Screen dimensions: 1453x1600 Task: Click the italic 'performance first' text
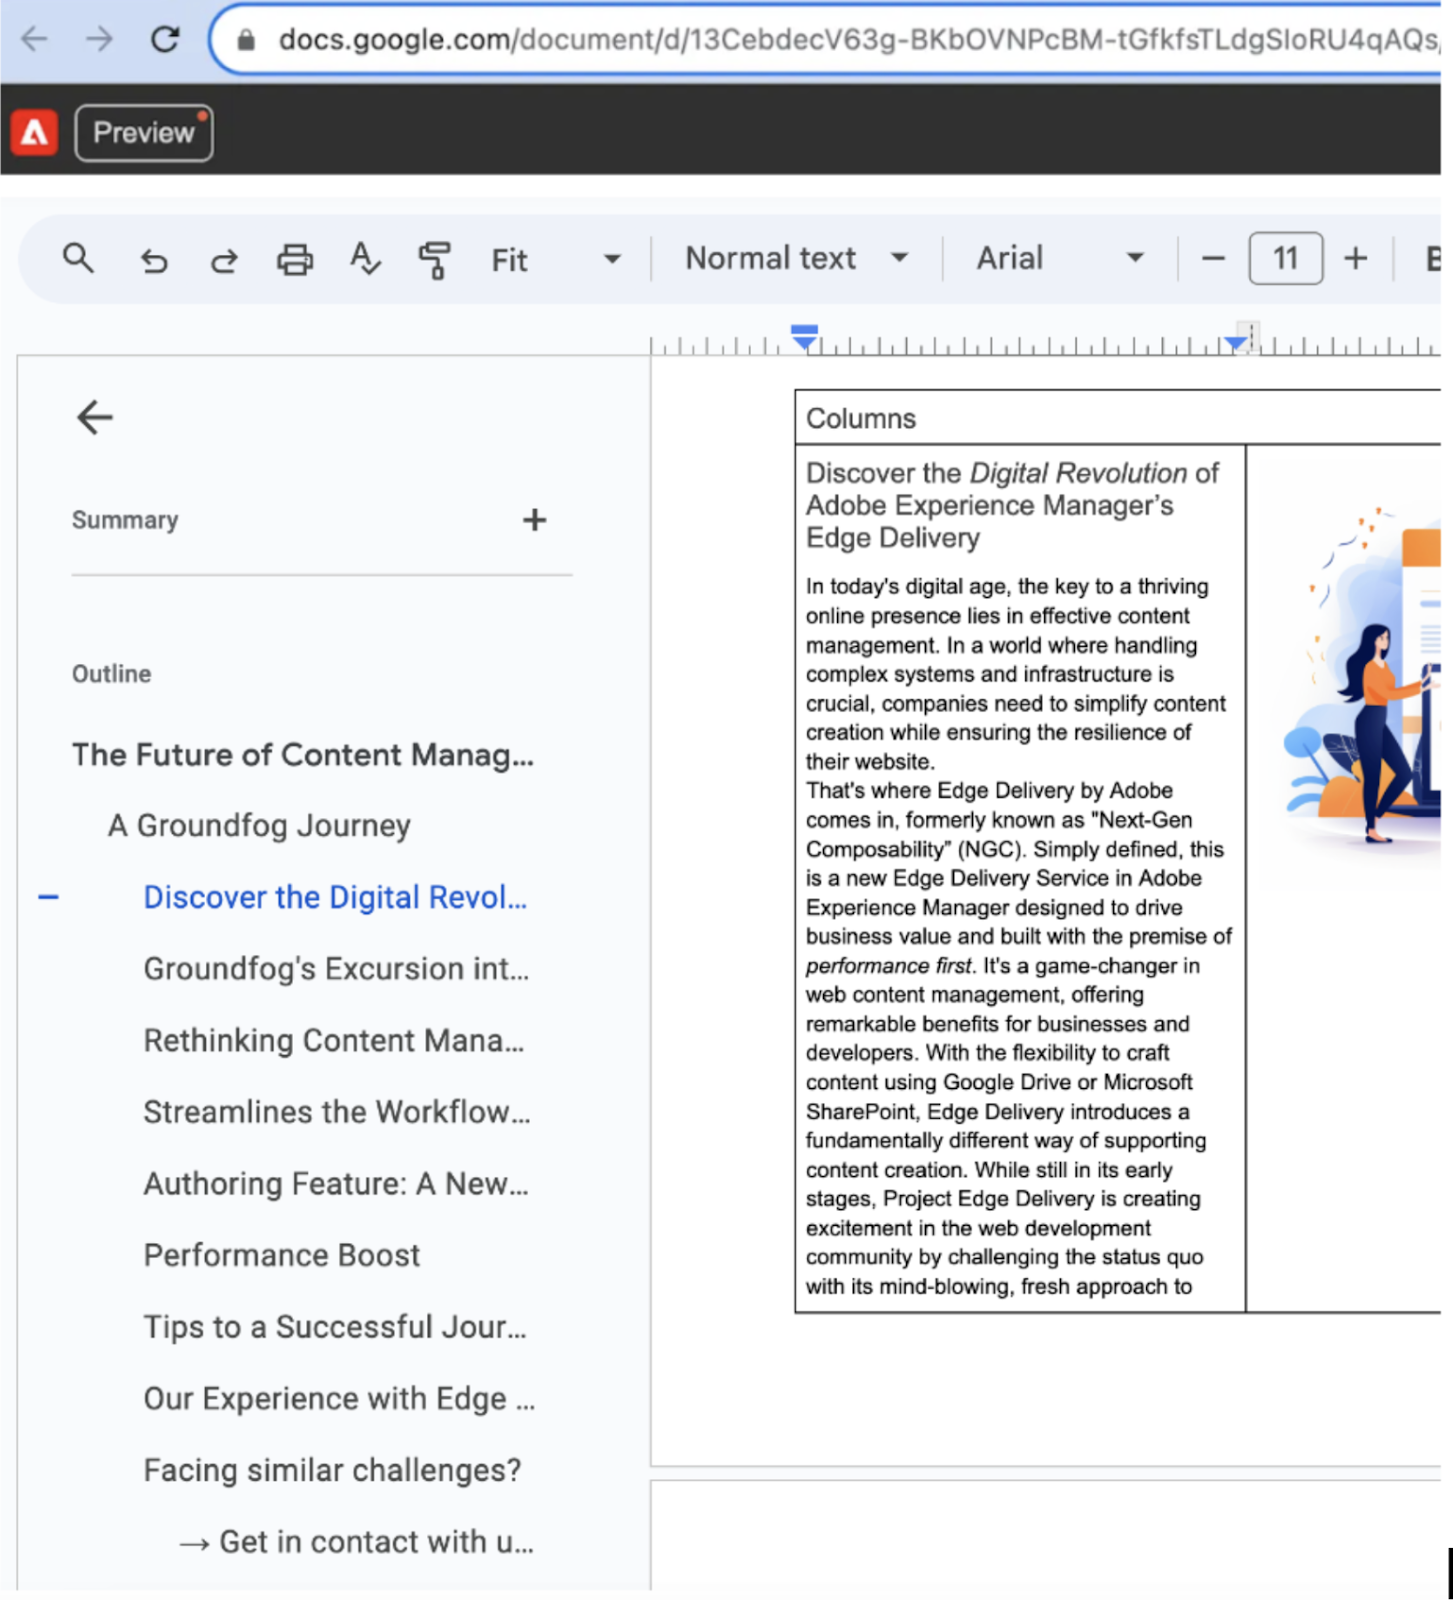click(x=888, y=966)
